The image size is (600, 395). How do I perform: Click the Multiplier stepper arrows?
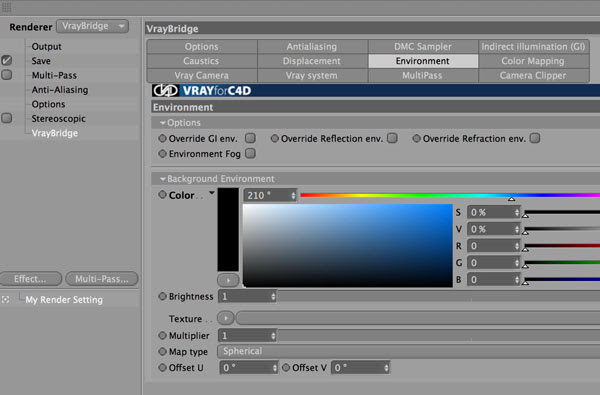pos(273,336)
